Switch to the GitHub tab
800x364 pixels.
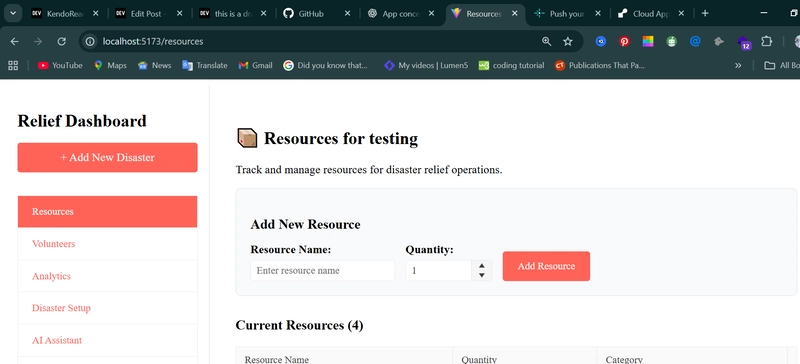pos(317,14)
